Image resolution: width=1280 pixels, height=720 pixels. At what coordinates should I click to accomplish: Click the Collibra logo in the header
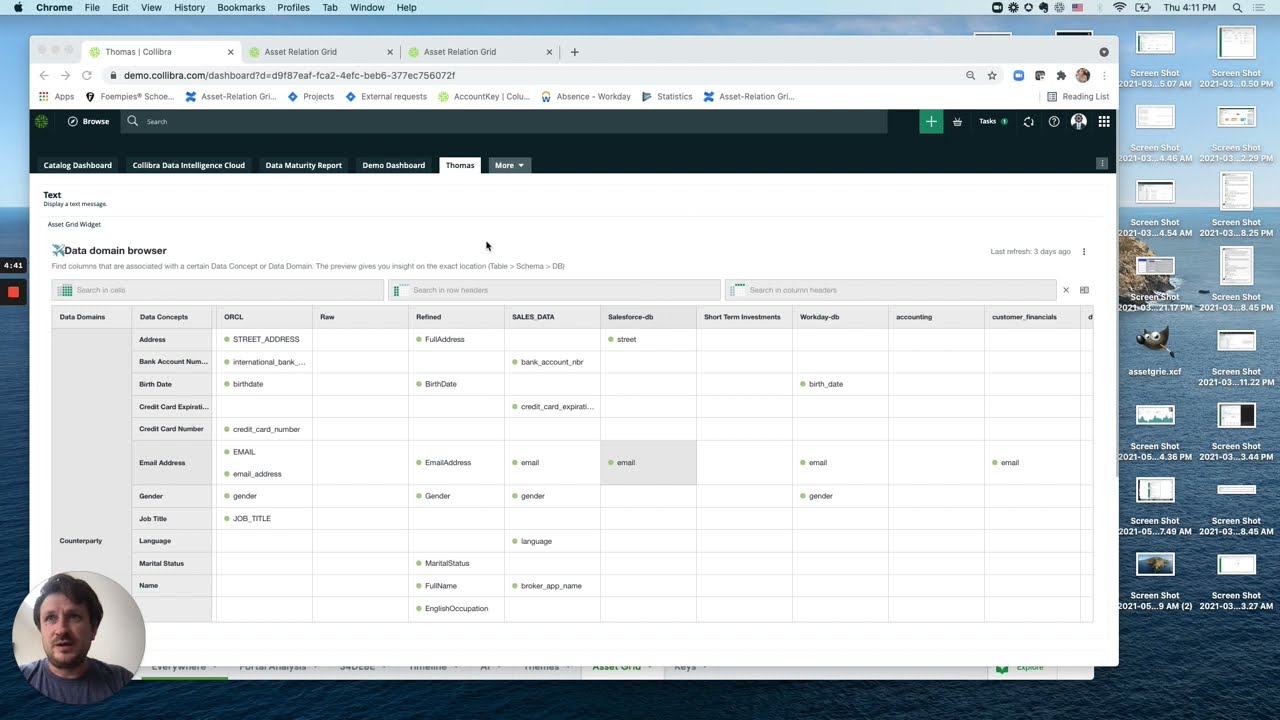tap(41, 121)
